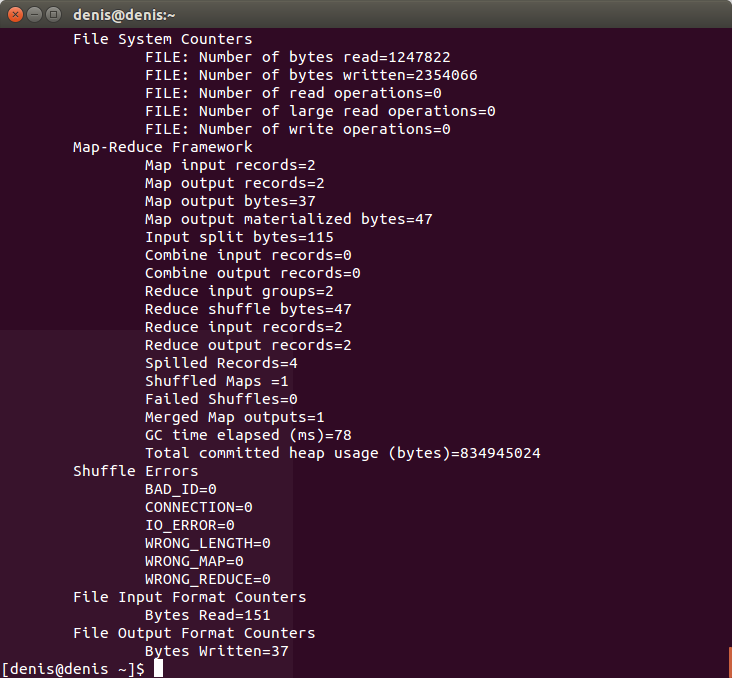
Task: Click the denis@denis:~ window title
Action: (124, 15)
